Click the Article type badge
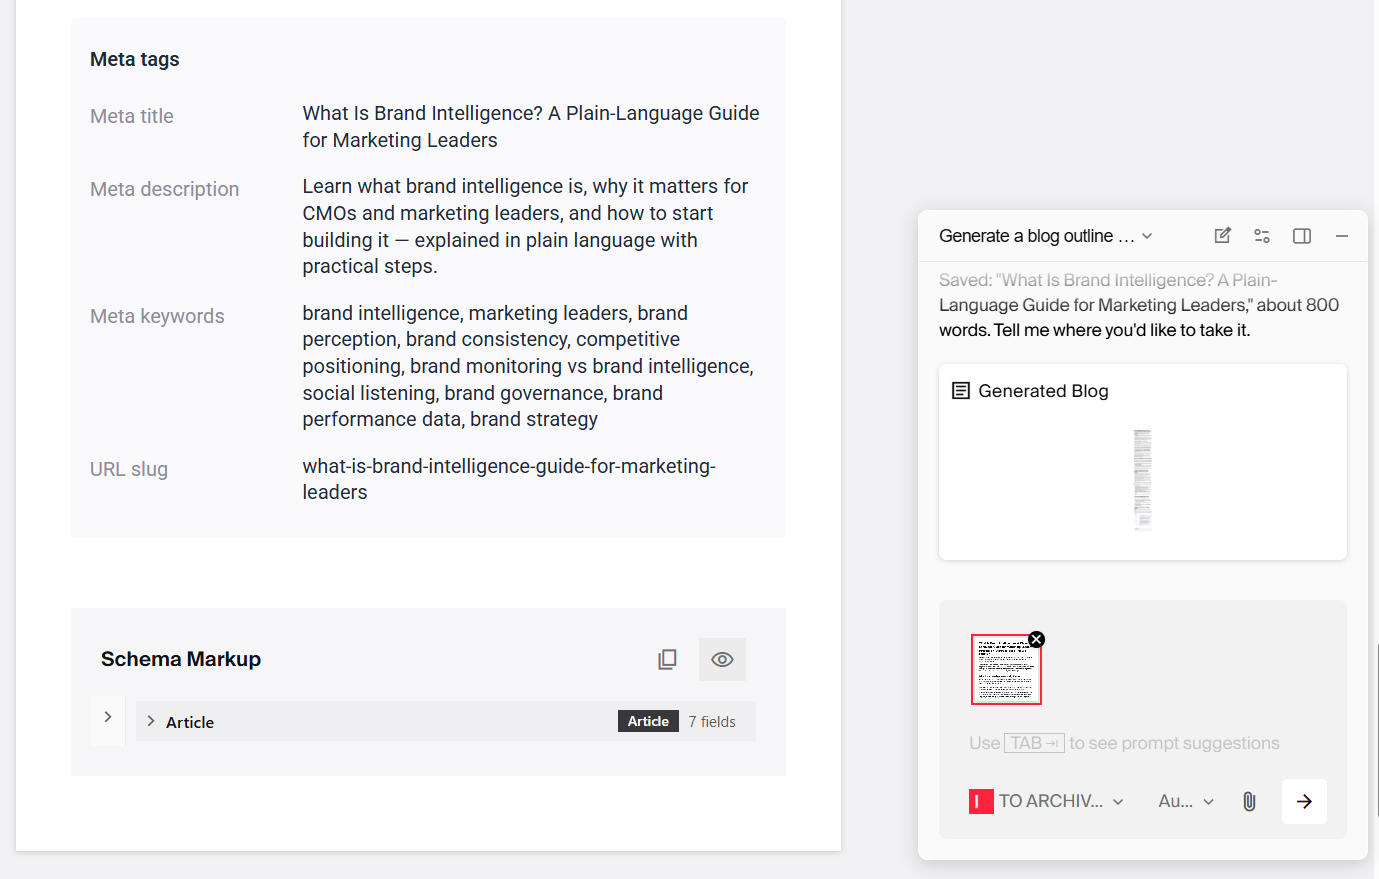This screenshot has height=879, width=1379. pos(648,721)
